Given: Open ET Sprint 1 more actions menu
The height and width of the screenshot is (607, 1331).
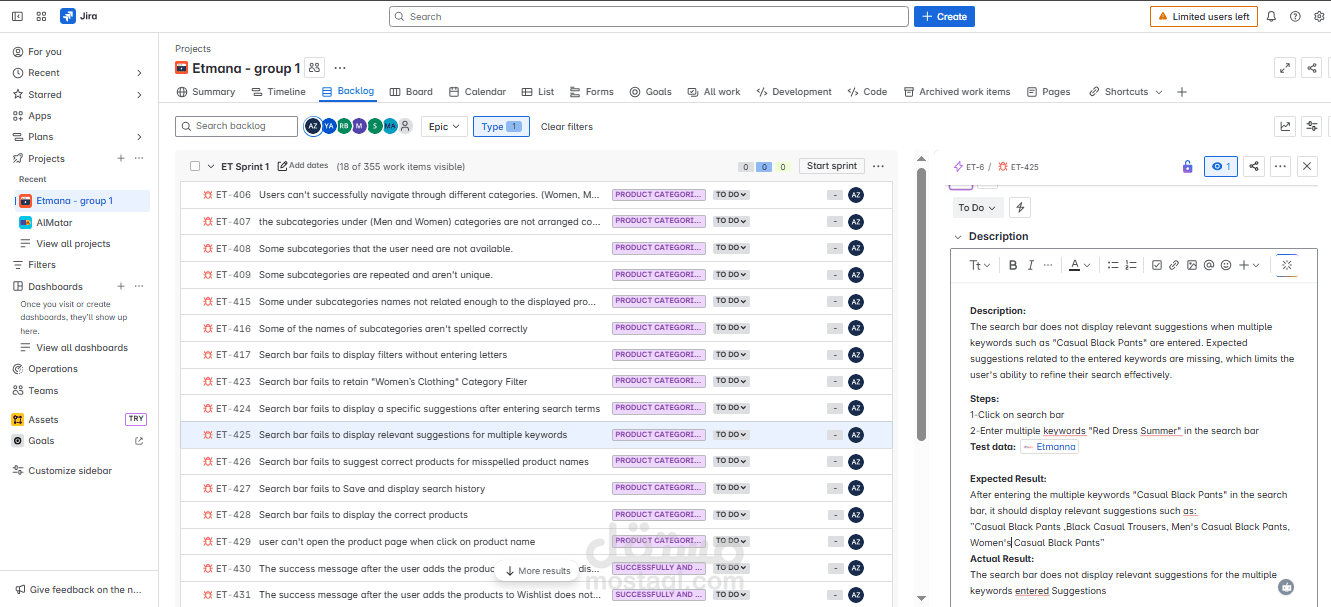Looking at the screenshot, I should [878, 166].
